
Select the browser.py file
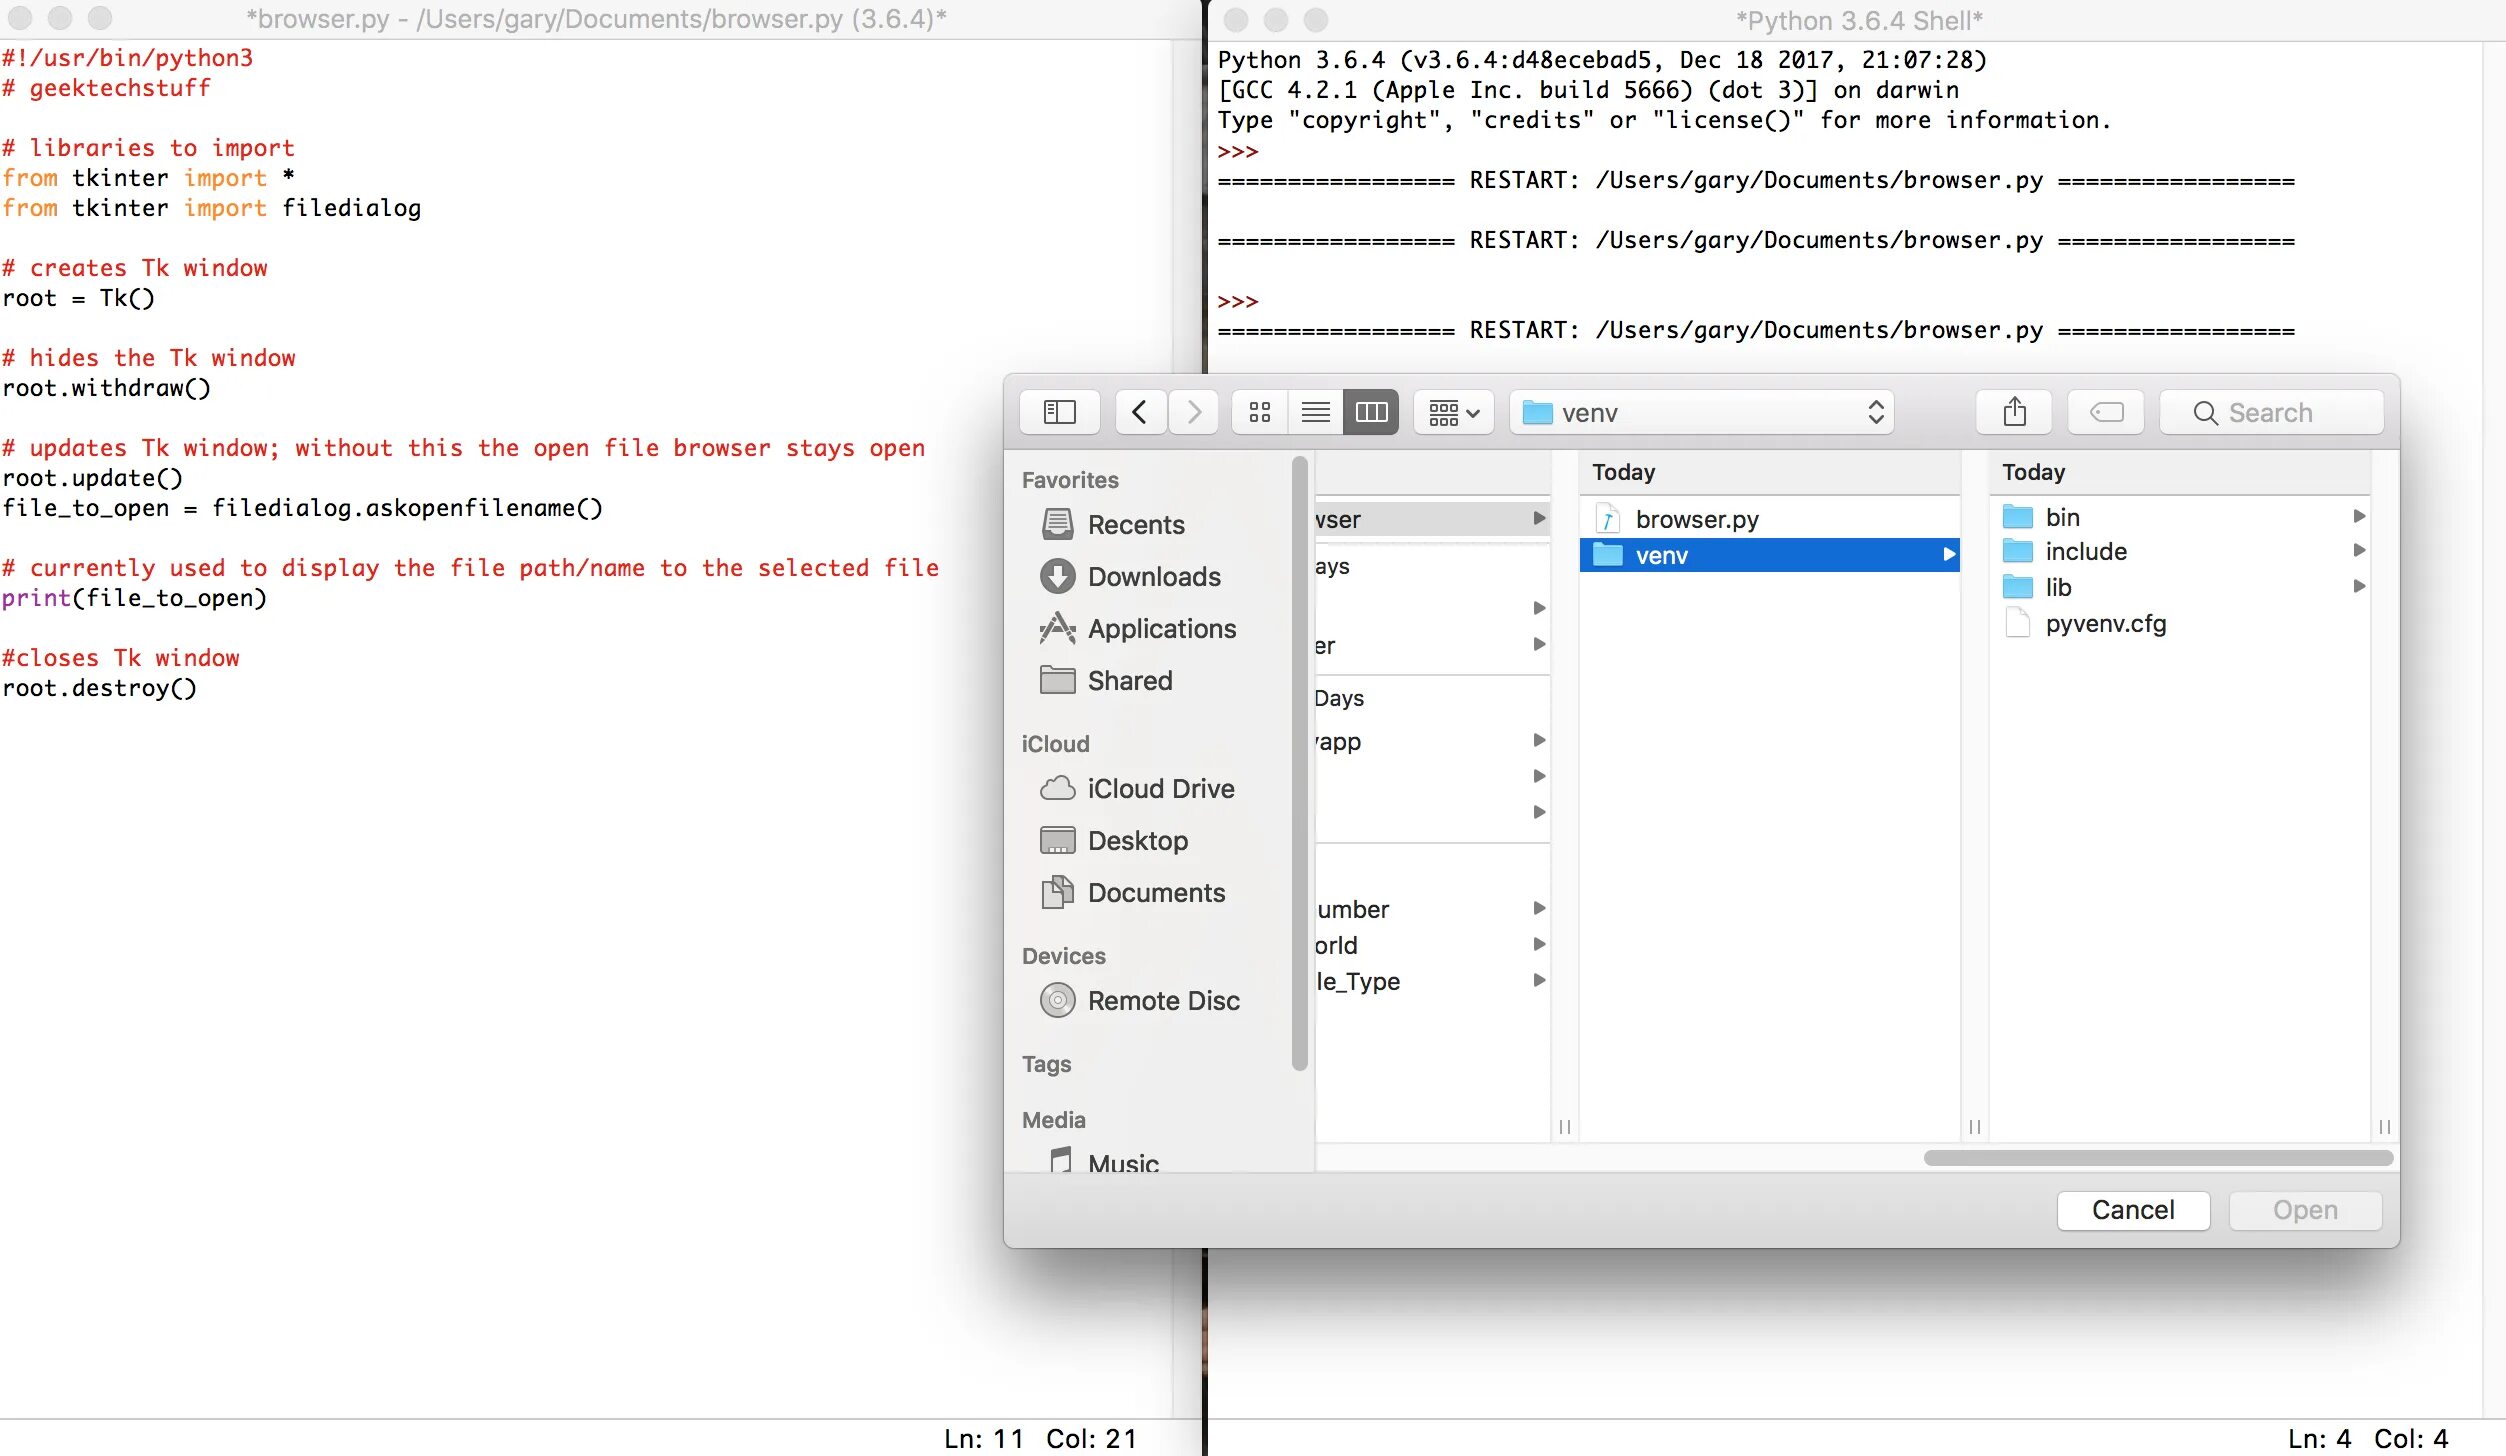(1698, 518)
